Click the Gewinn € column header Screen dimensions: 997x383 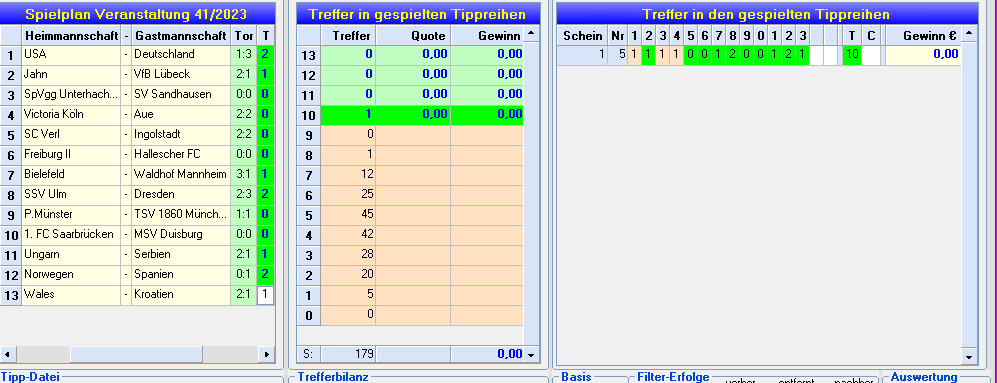923,36
